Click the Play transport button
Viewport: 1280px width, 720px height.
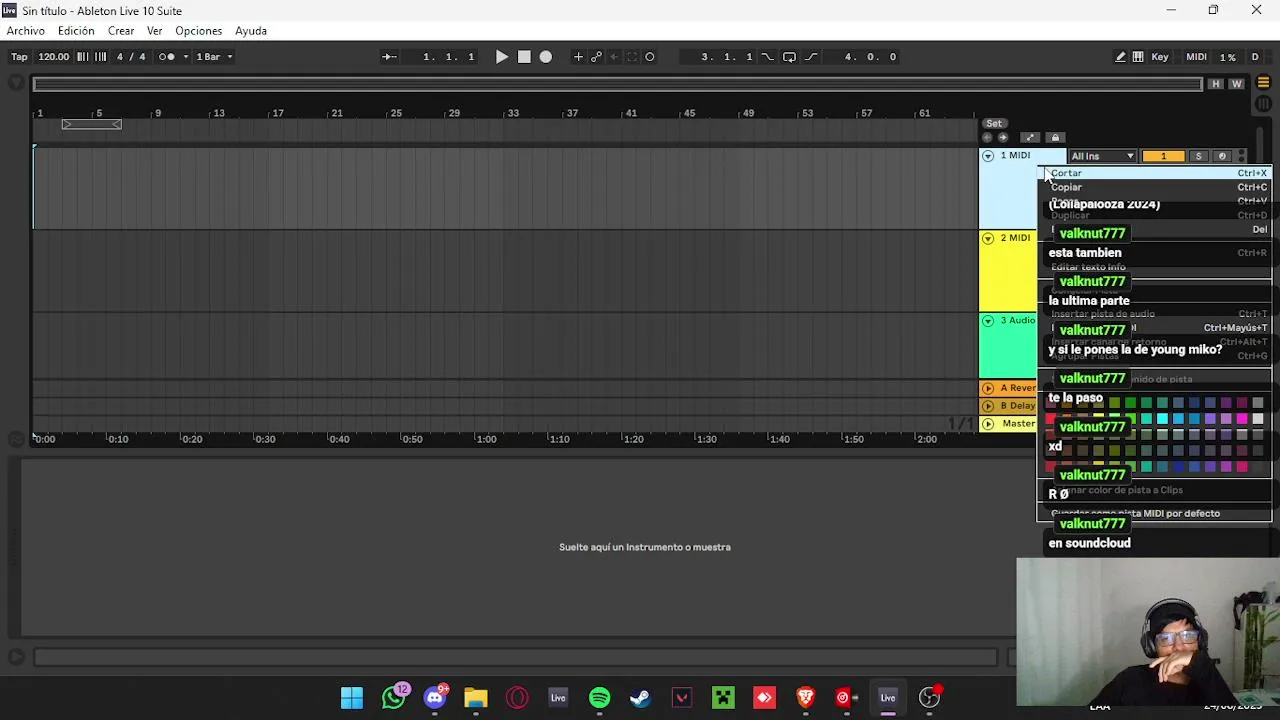tap(502, 57)
